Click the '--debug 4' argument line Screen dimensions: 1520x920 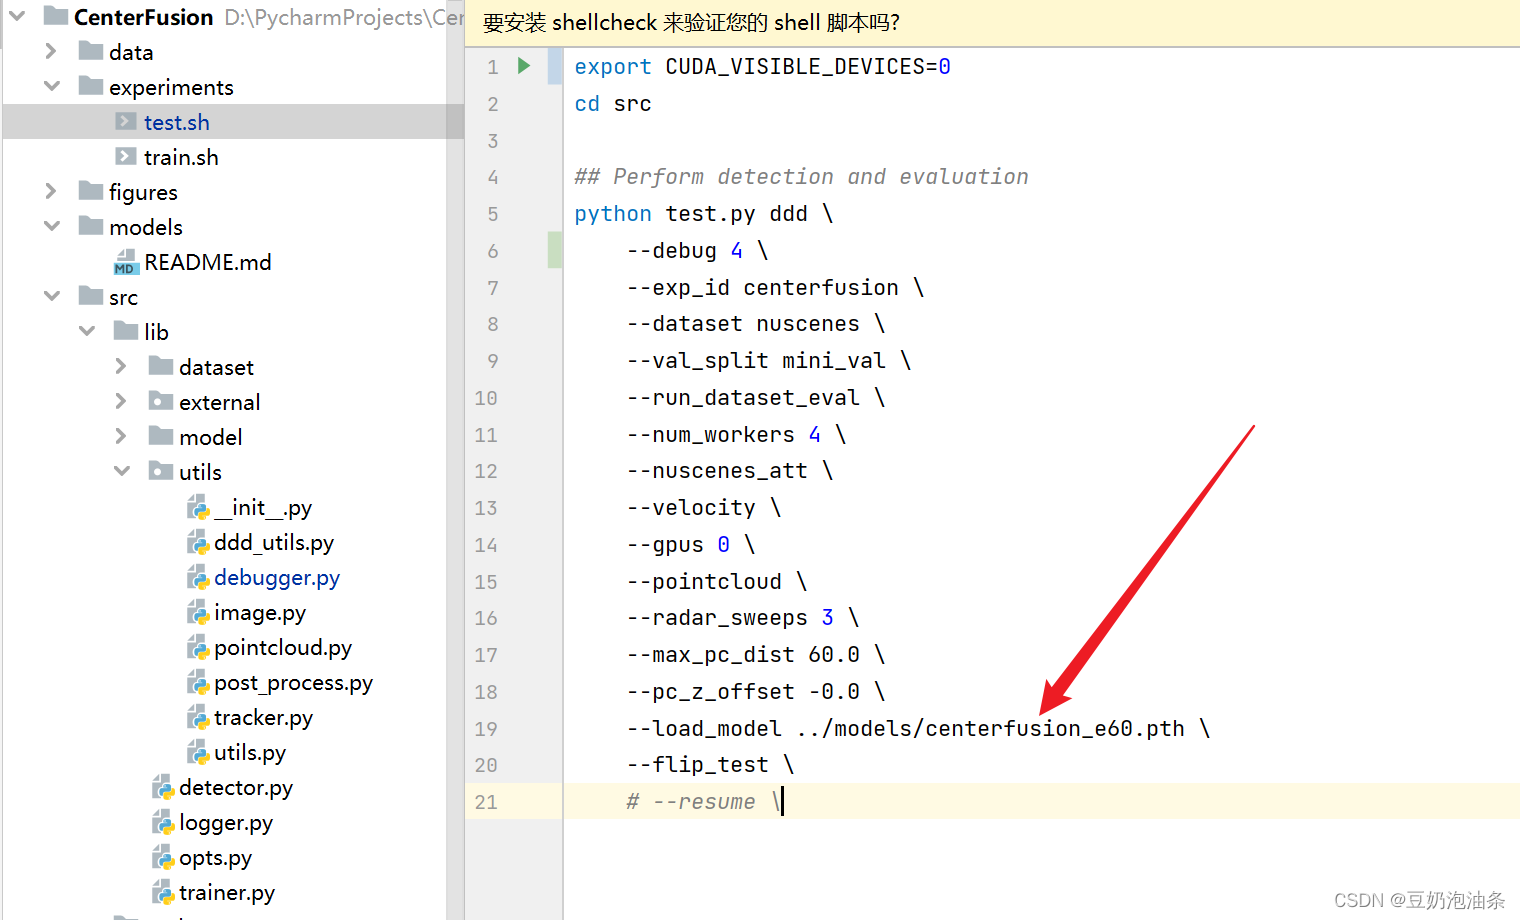pyautogui.click(x=697, y=250)
